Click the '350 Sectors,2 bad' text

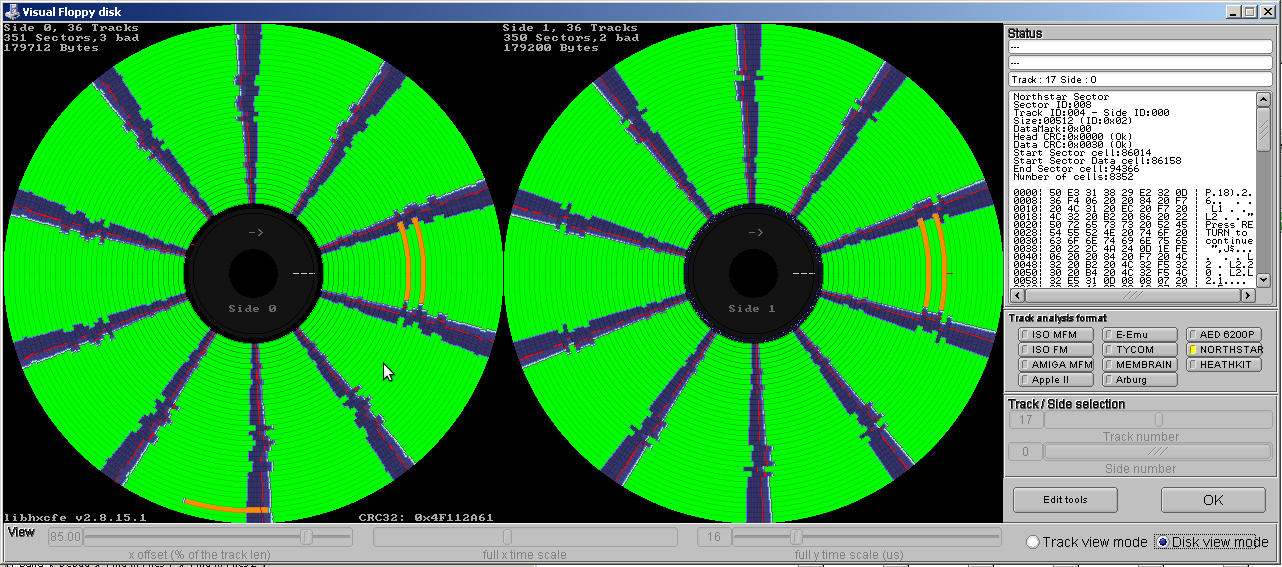click(x=570, y=37)
